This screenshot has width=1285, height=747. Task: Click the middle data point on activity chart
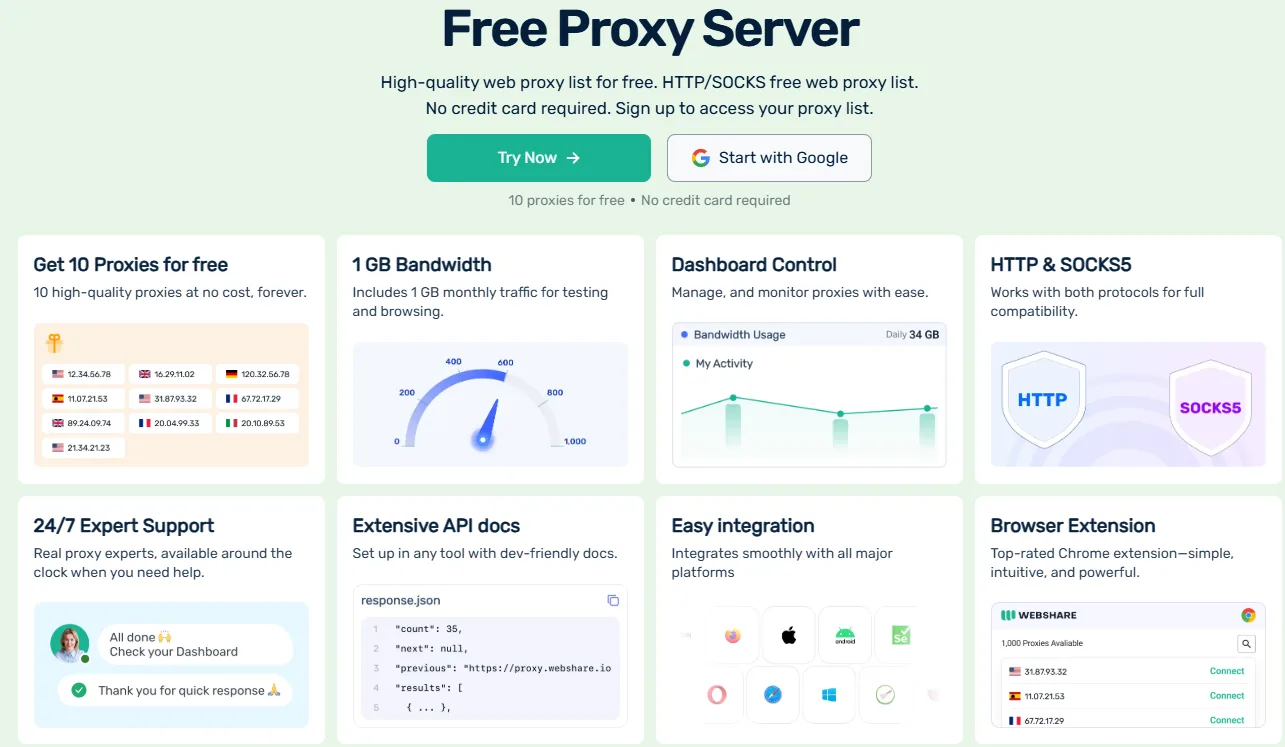point(840,413)
